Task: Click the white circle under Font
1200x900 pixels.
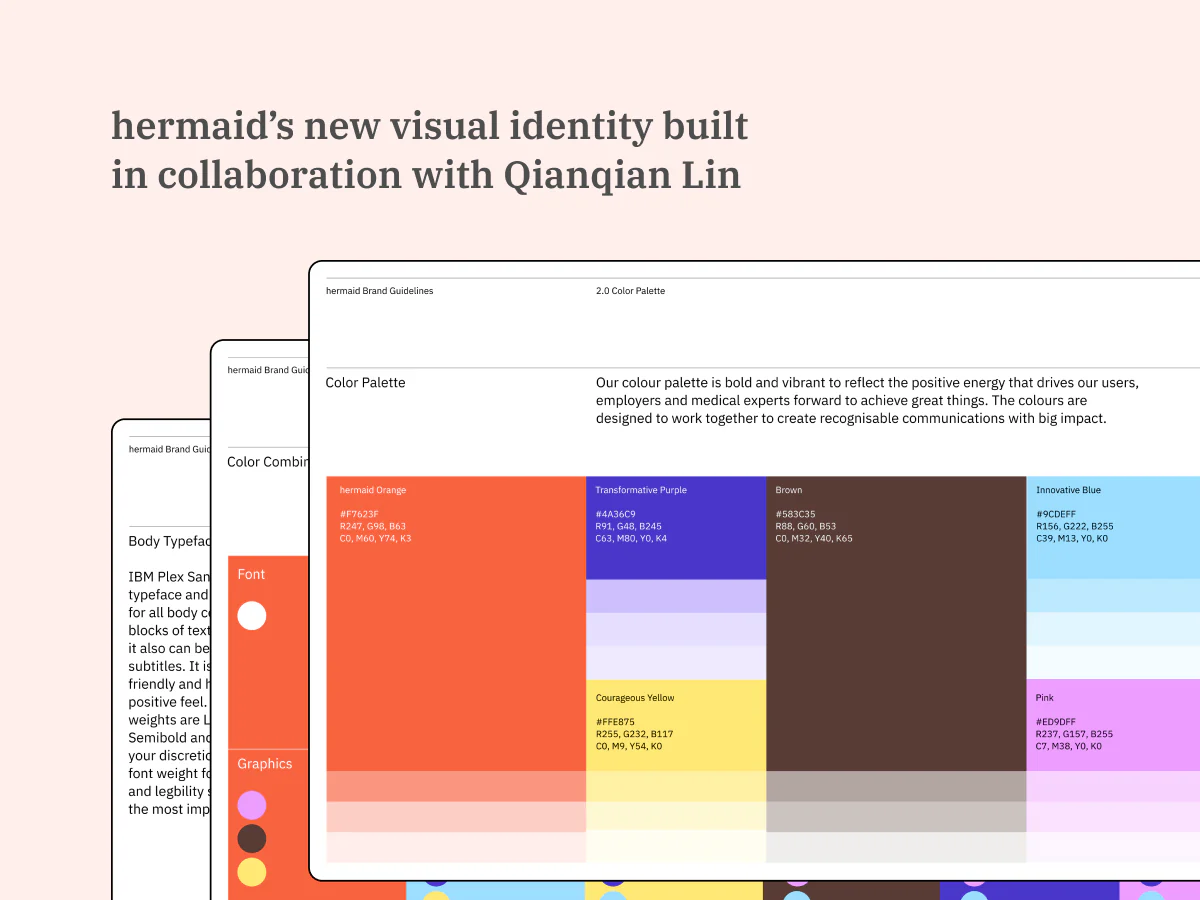Action: (252, 615)
